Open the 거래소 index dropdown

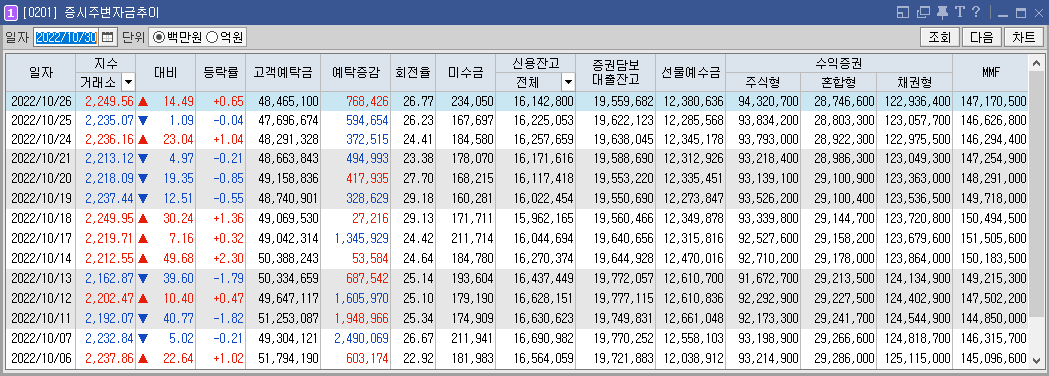pyautogui.click(x=127, y=82)
